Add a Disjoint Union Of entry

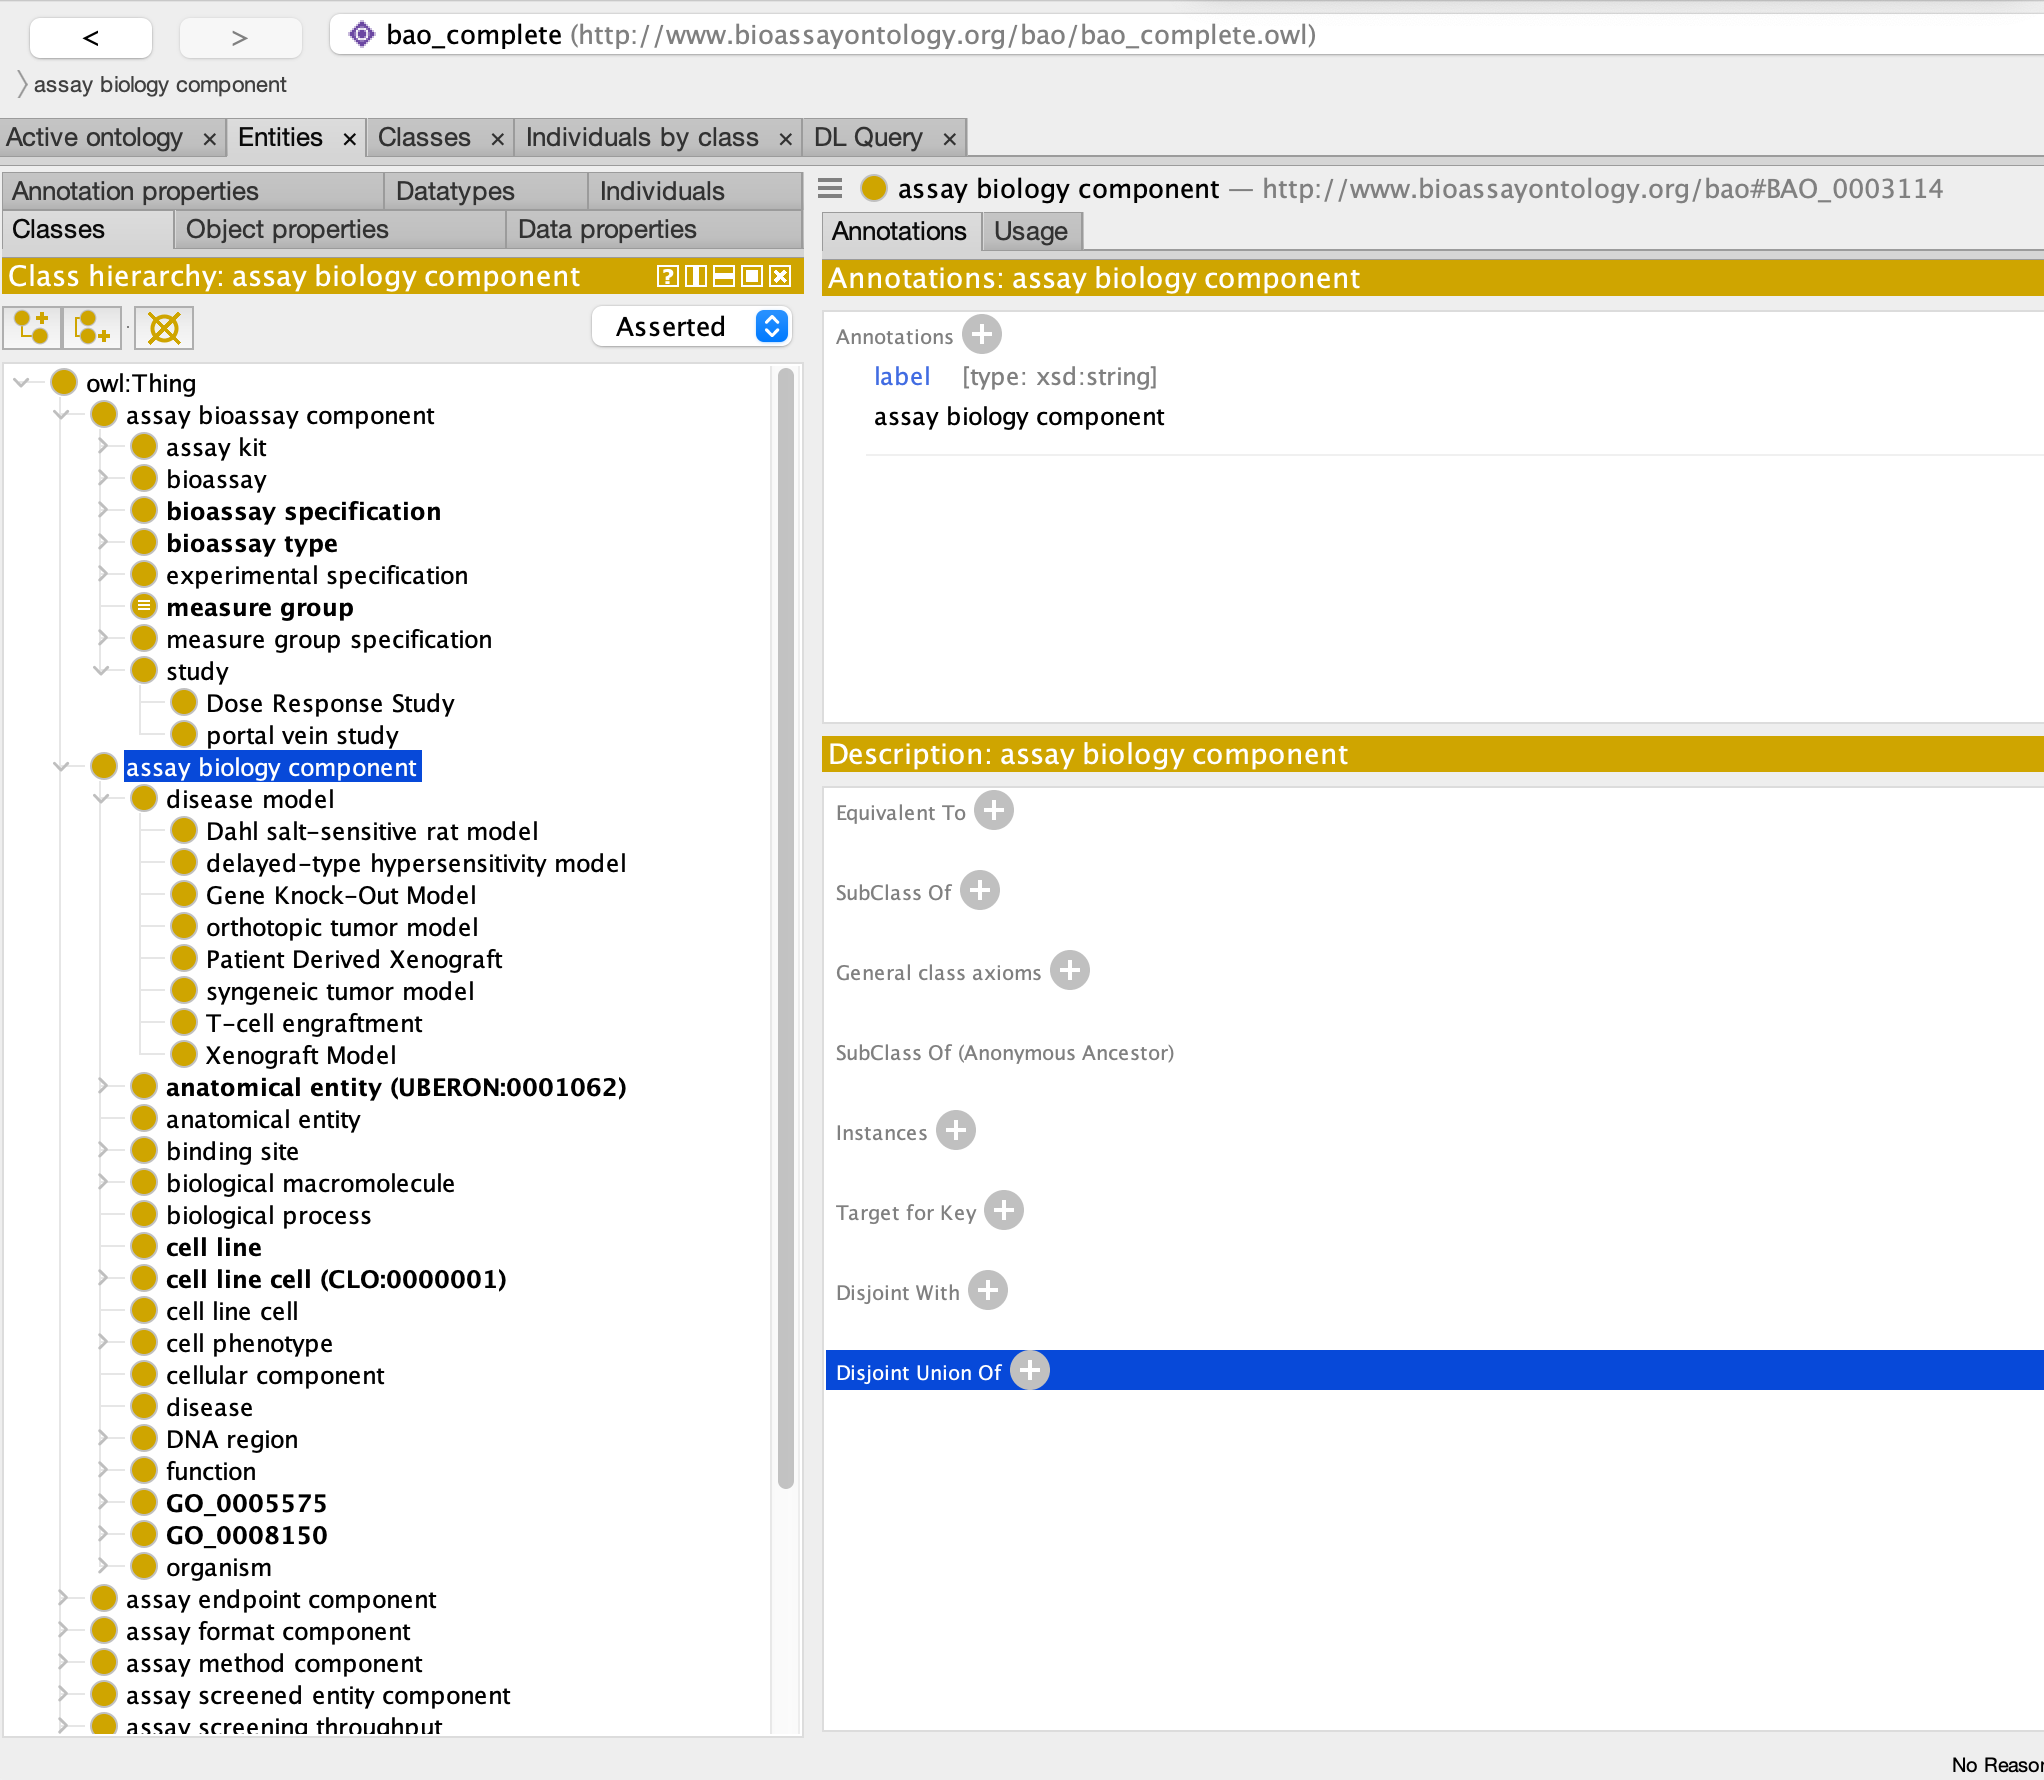pos(1030,1370)
